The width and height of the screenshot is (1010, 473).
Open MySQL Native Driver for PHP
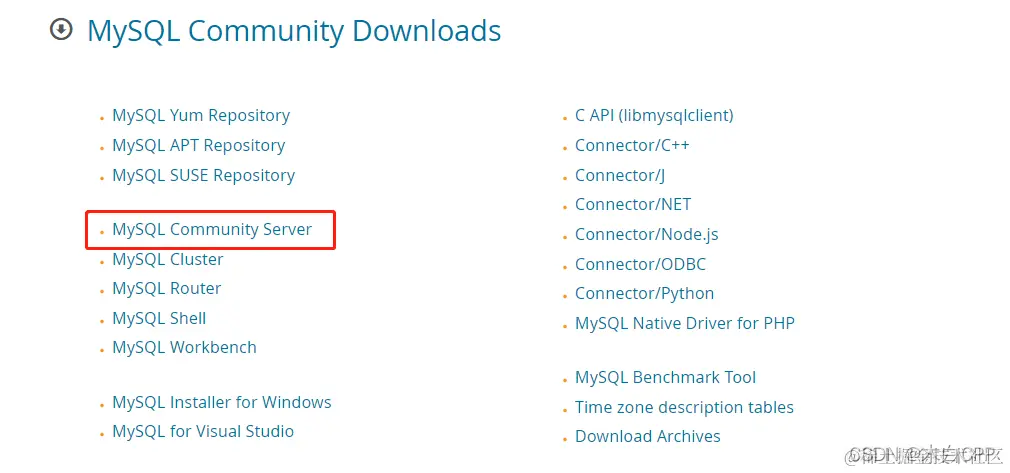pos(685,323)
